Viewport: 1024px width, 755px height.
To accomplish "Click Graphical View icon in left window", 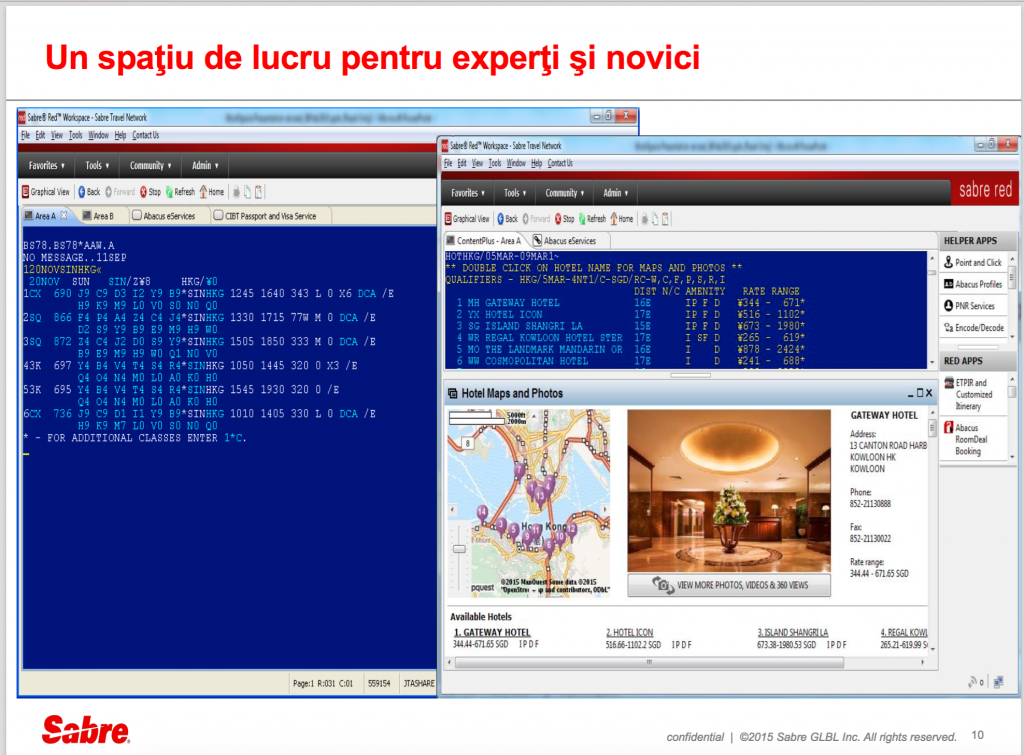I will [x=25, y=192].
